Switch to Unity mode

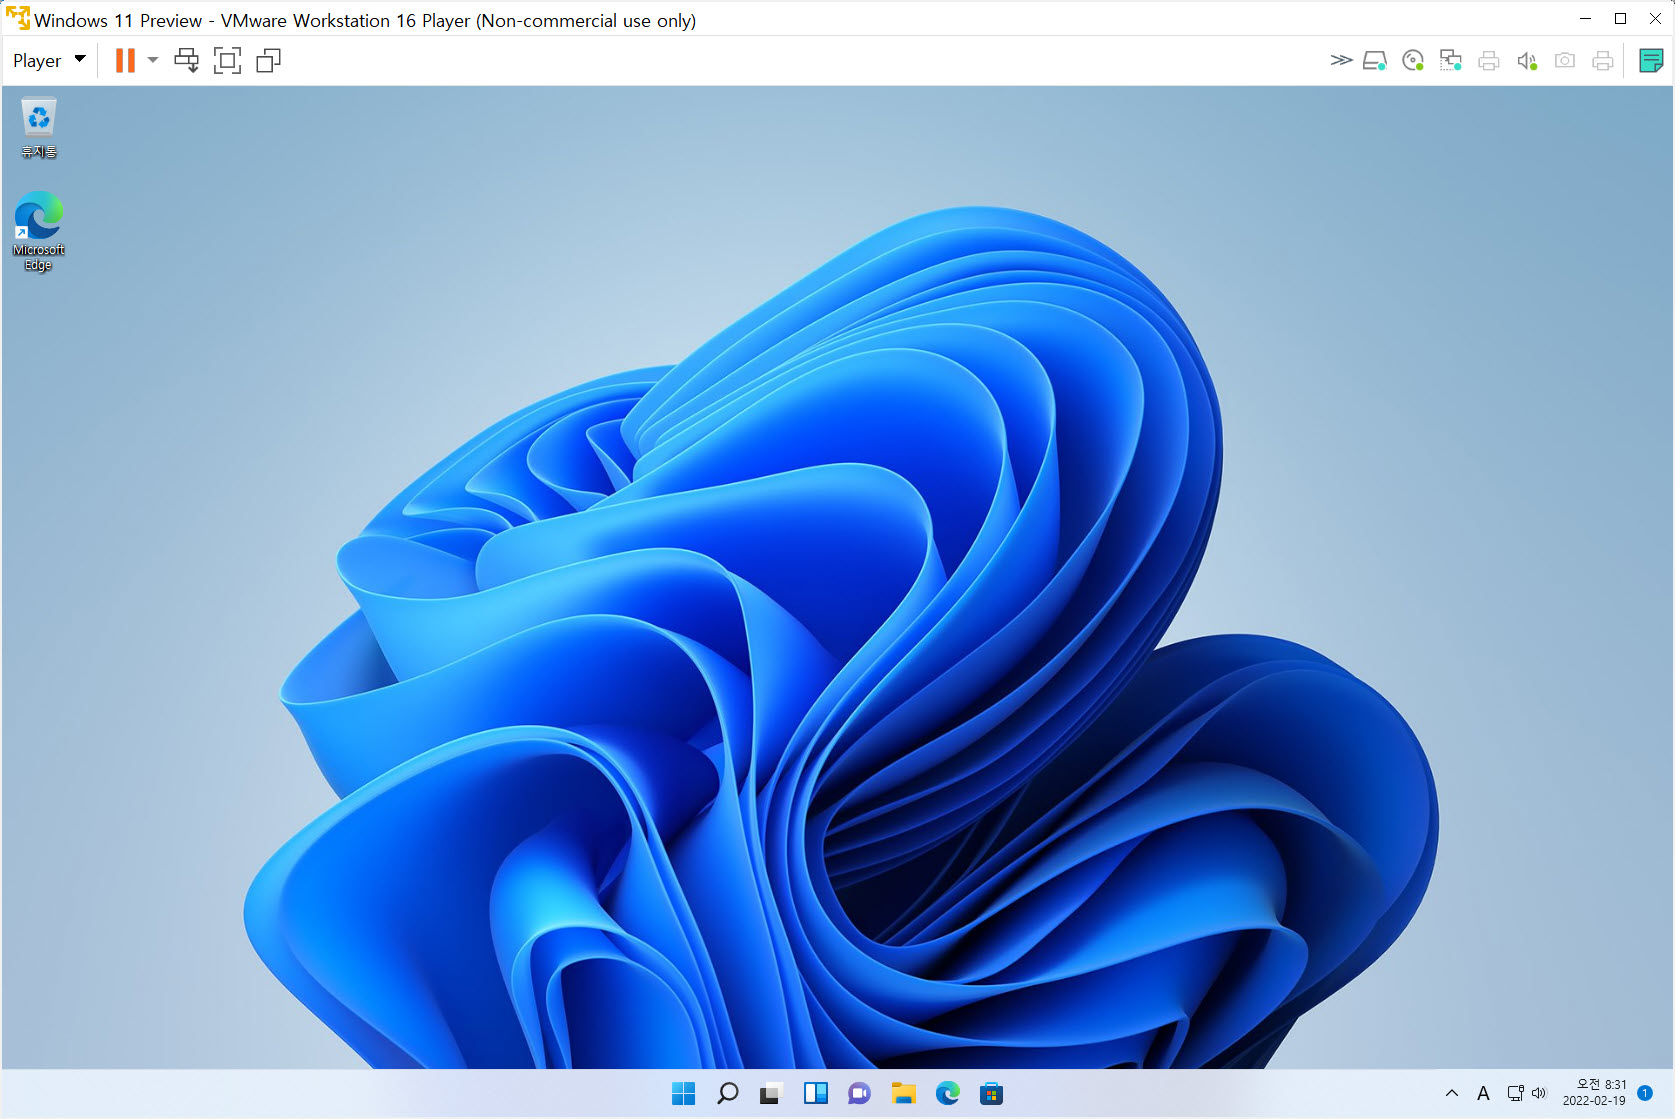coord(267,60)
